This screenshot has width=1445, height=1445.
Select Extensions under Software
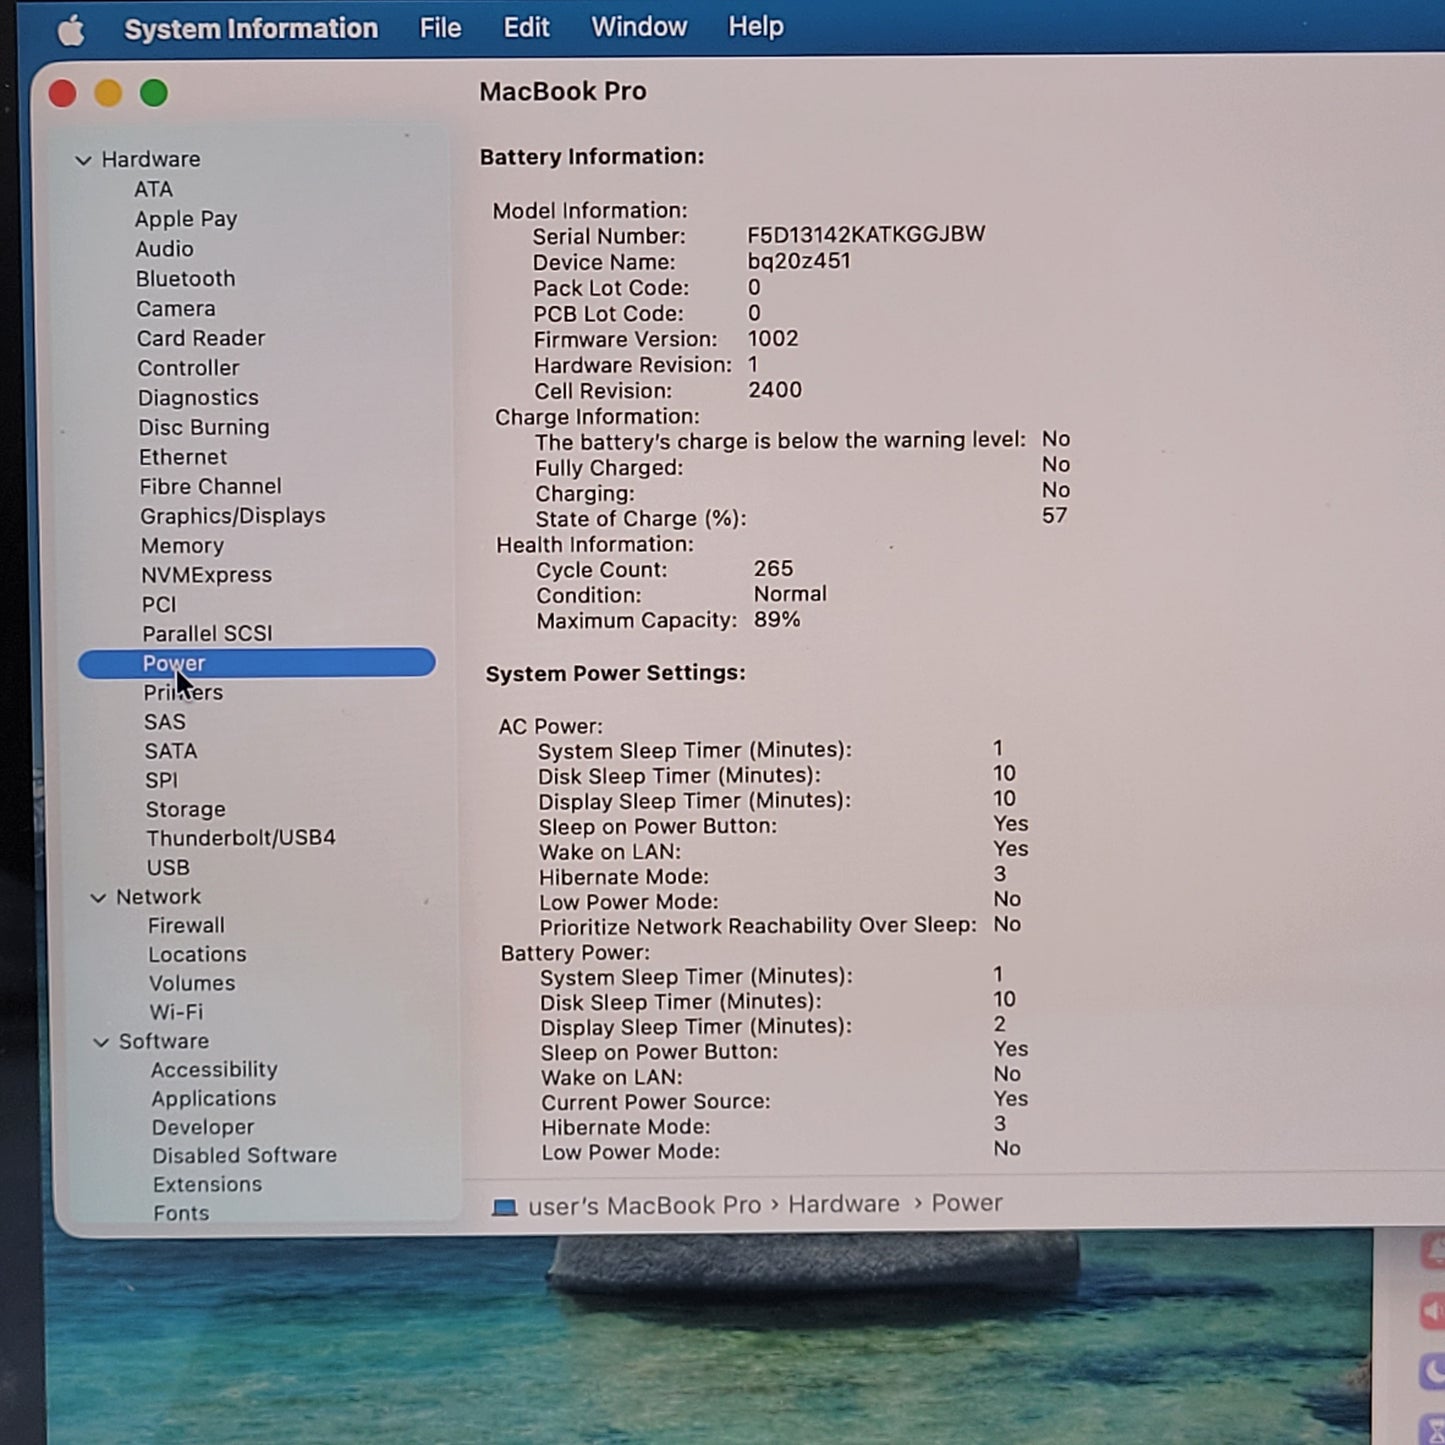coord(208,1185)
